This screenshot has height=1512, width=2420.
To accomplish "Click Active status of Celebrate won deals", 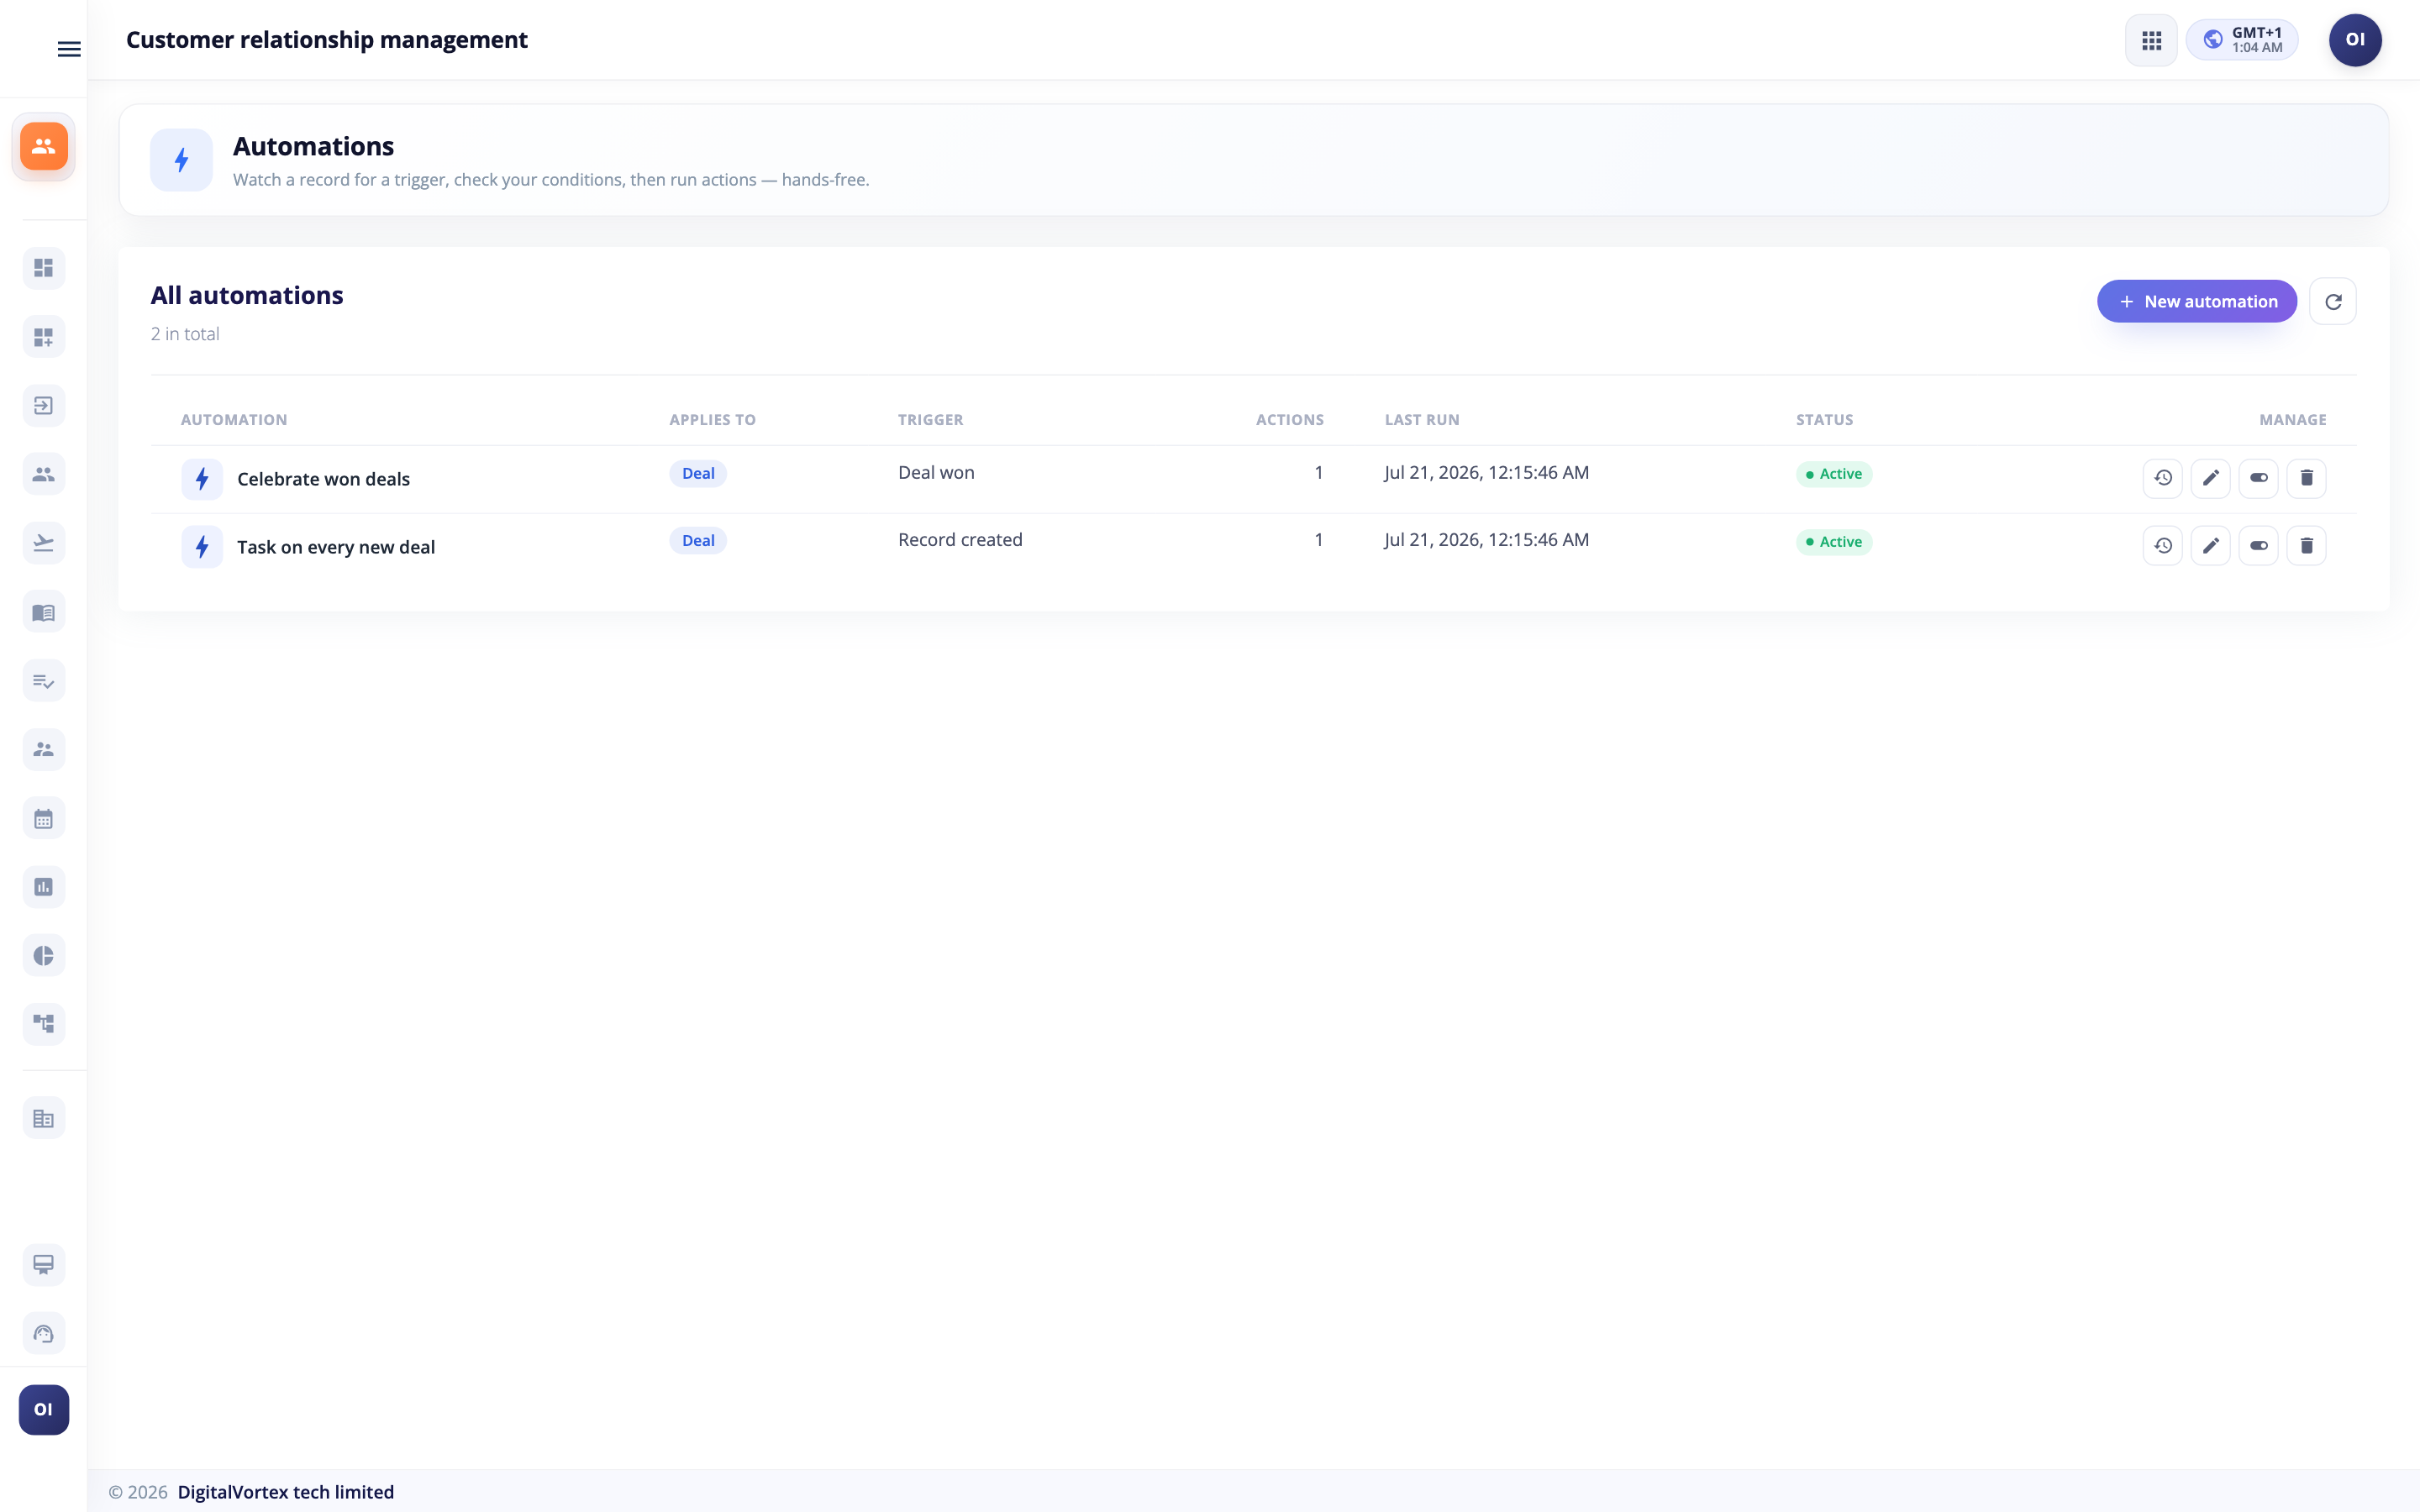I will tap(1834, 474).
